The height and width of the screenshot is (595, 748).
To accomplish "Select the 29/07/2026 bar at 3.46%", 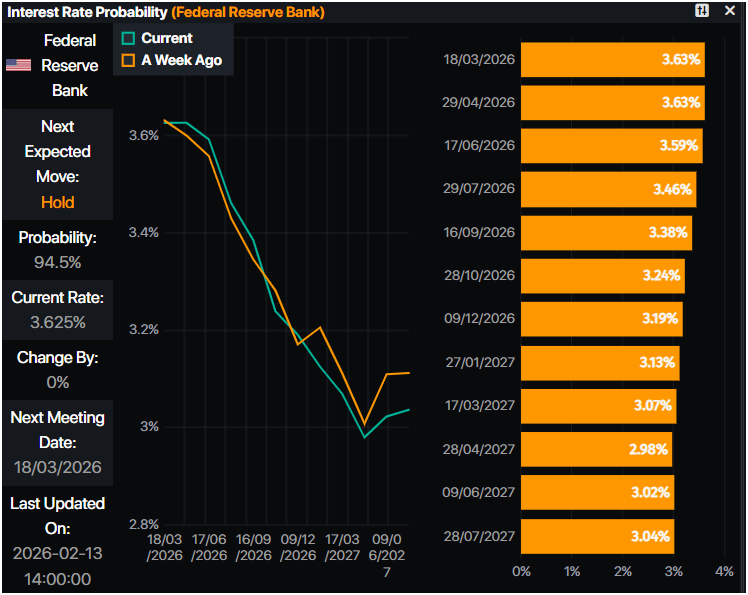I will coord(608,189).
